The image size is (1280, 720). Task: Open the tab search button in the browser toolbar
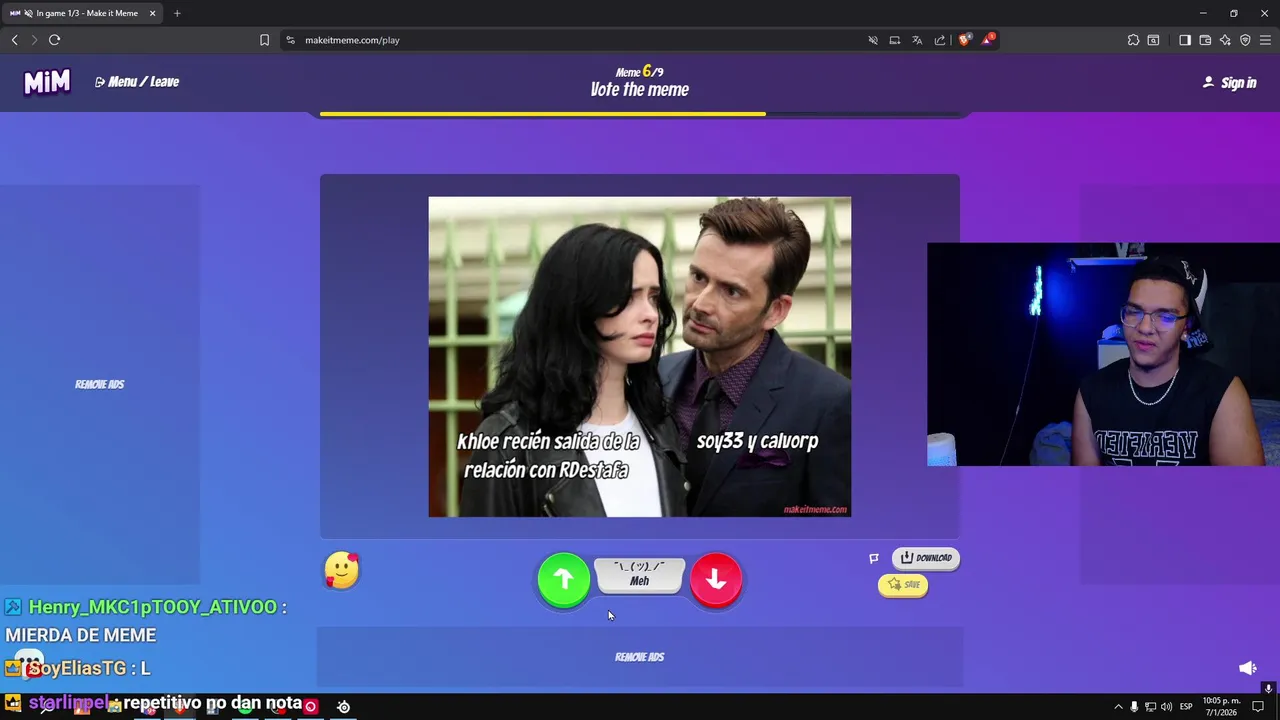1153,40
